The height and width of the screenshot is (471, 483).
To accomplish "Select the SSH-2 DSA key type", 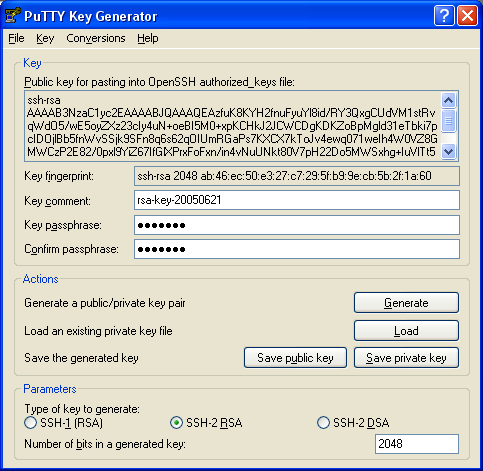I will 353,423.
